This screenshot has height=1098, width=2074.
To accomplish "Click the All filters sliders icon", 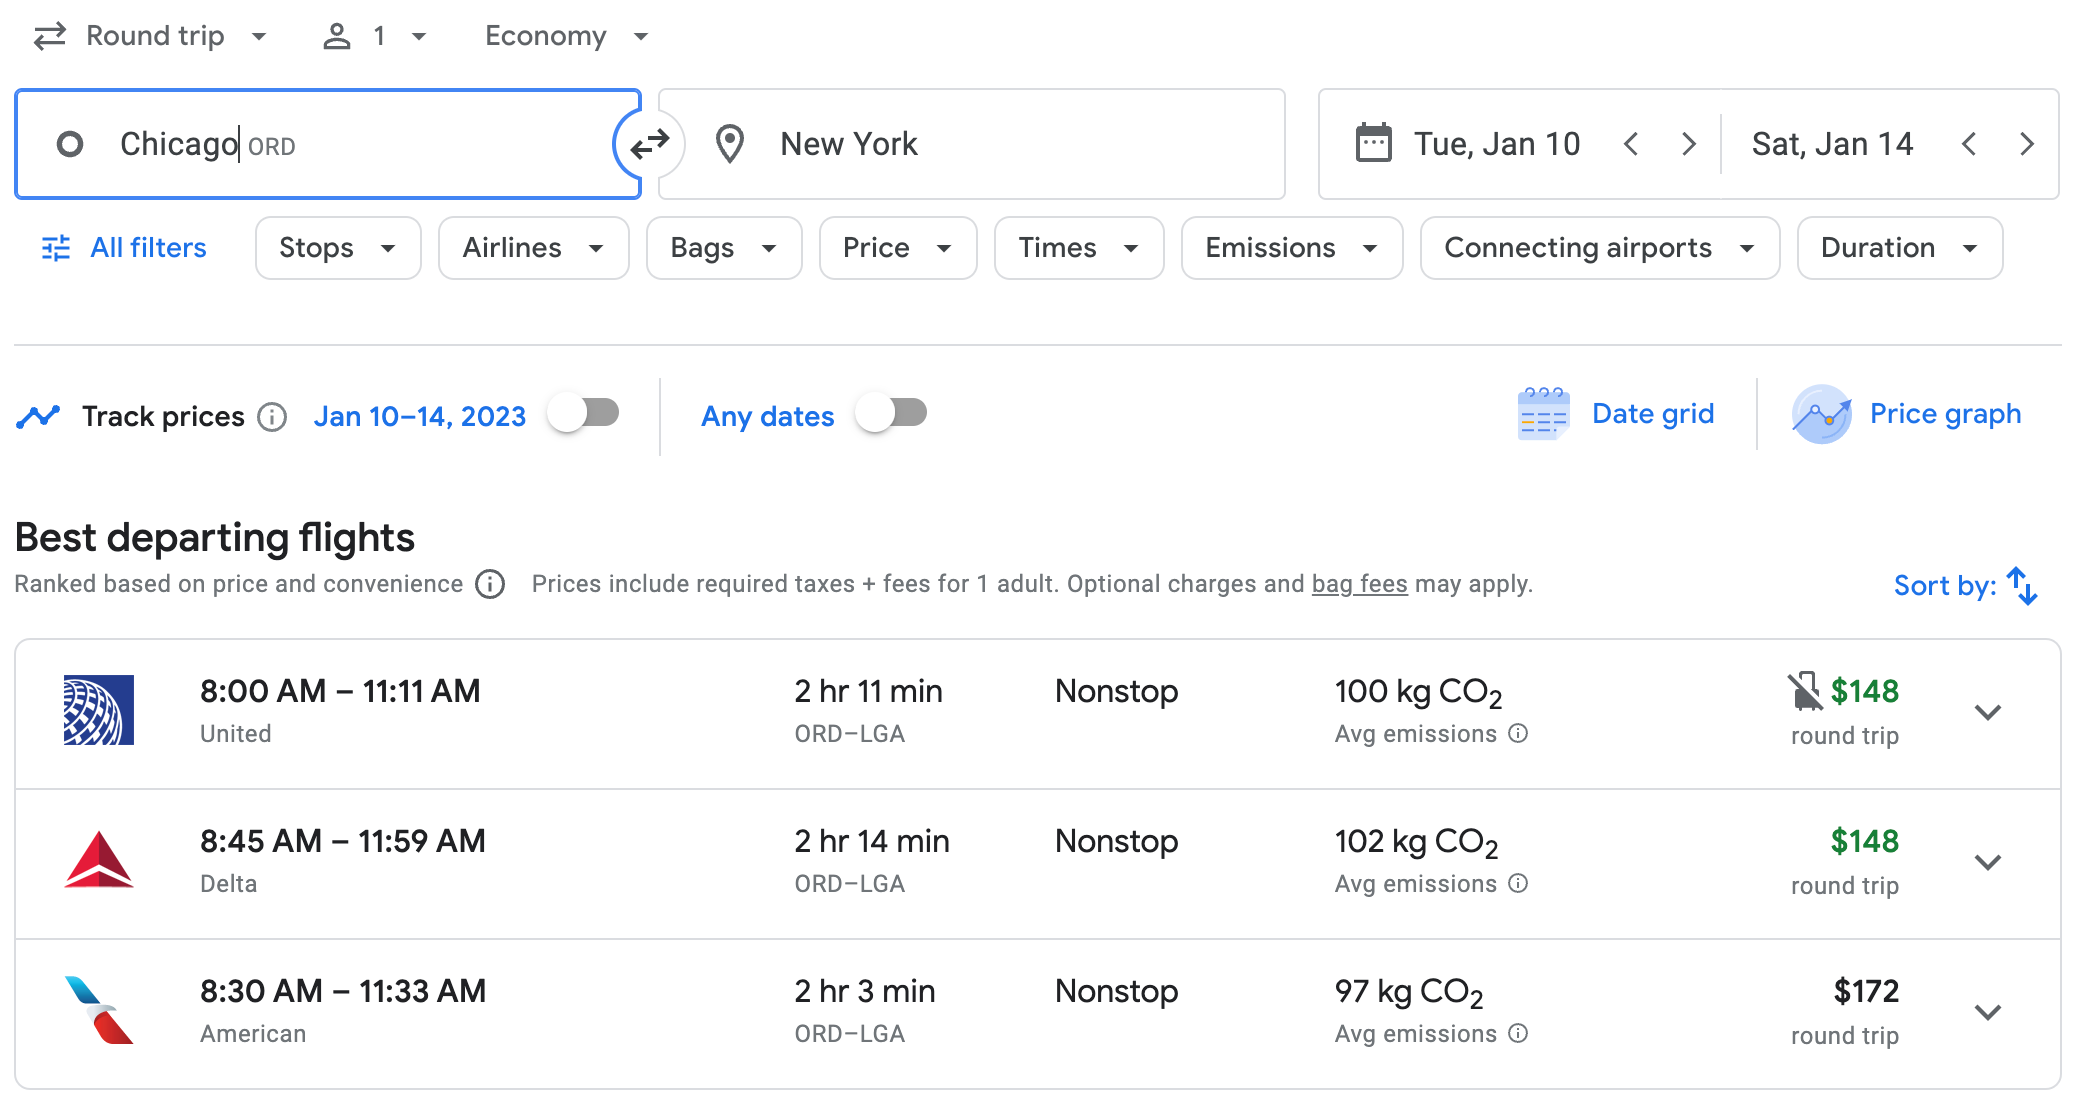I will (x=56, y=248).
